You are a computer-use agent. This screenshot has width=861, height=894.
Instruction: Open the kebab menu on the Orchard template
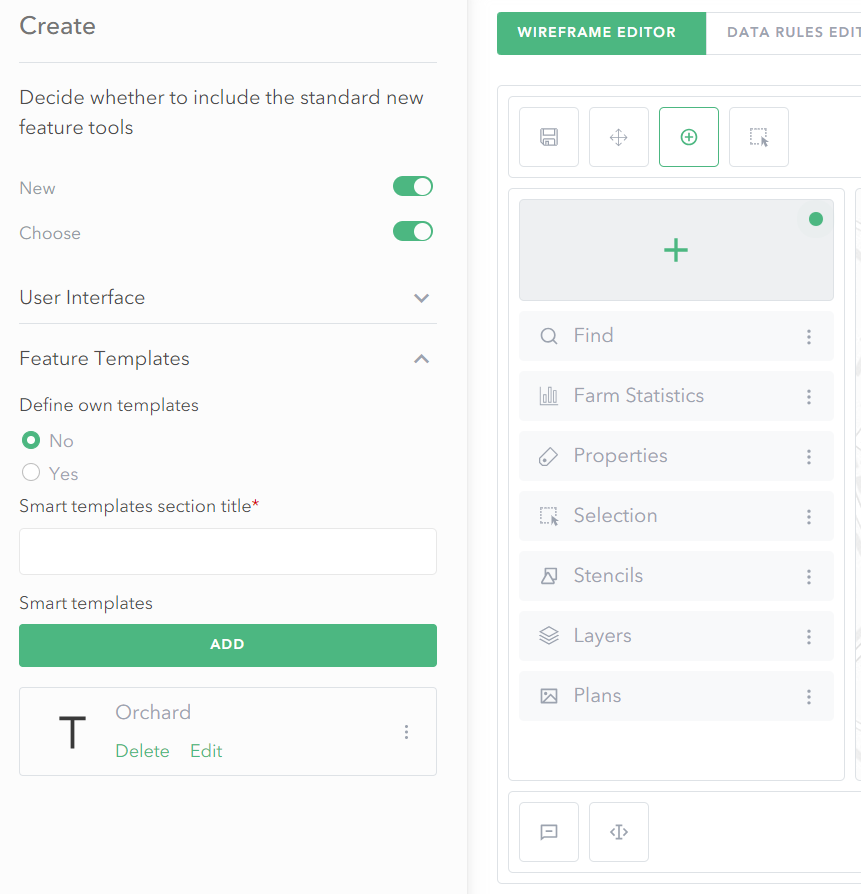(406, 732)
